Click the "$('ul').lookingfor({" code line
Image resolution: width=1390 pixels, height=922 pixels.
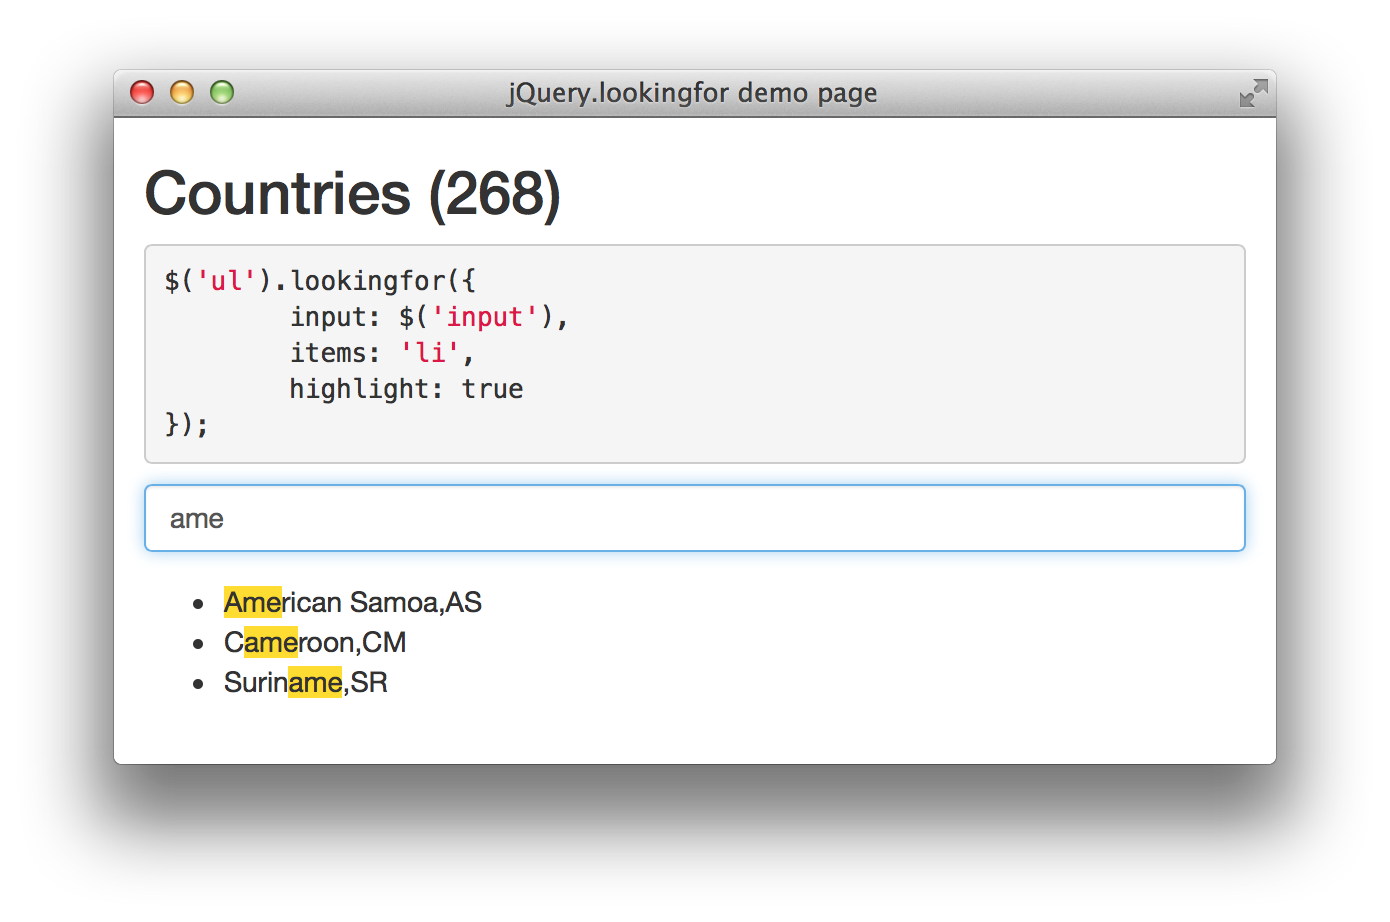[x=320, y=281]
